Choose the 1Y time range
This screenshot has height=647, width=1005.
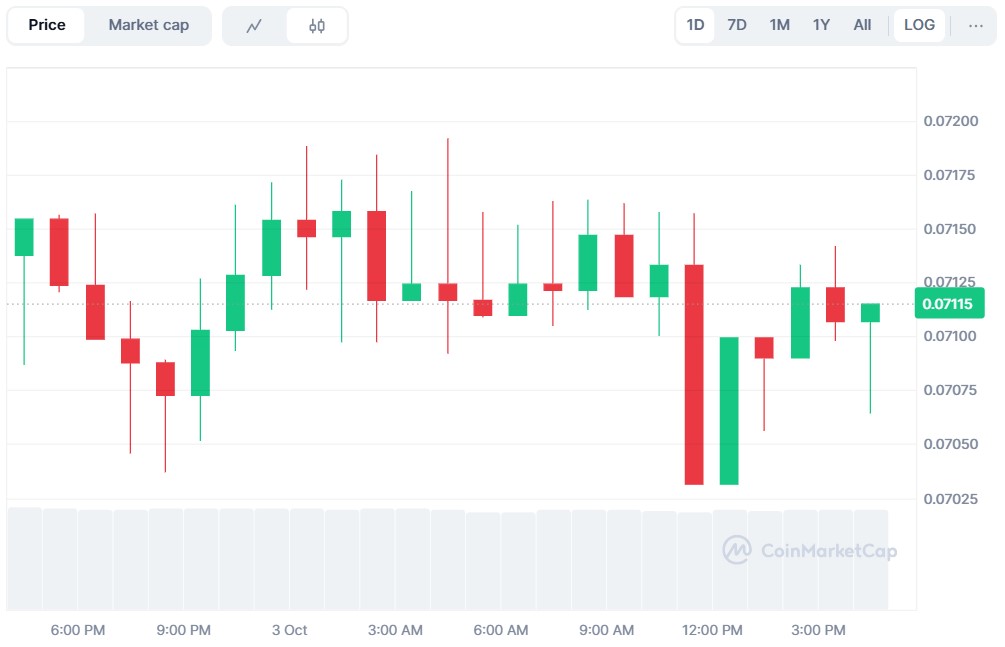click(821, 26)
